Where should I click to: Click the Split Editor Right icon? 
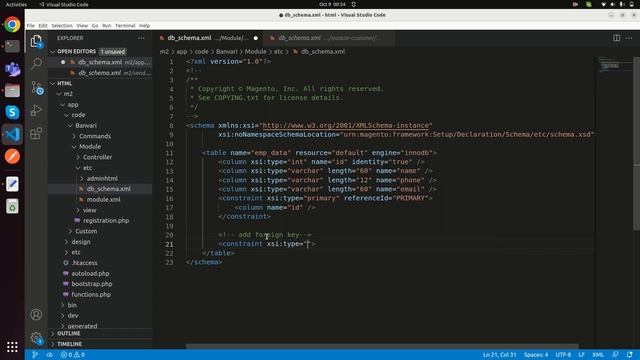point(616,38)
